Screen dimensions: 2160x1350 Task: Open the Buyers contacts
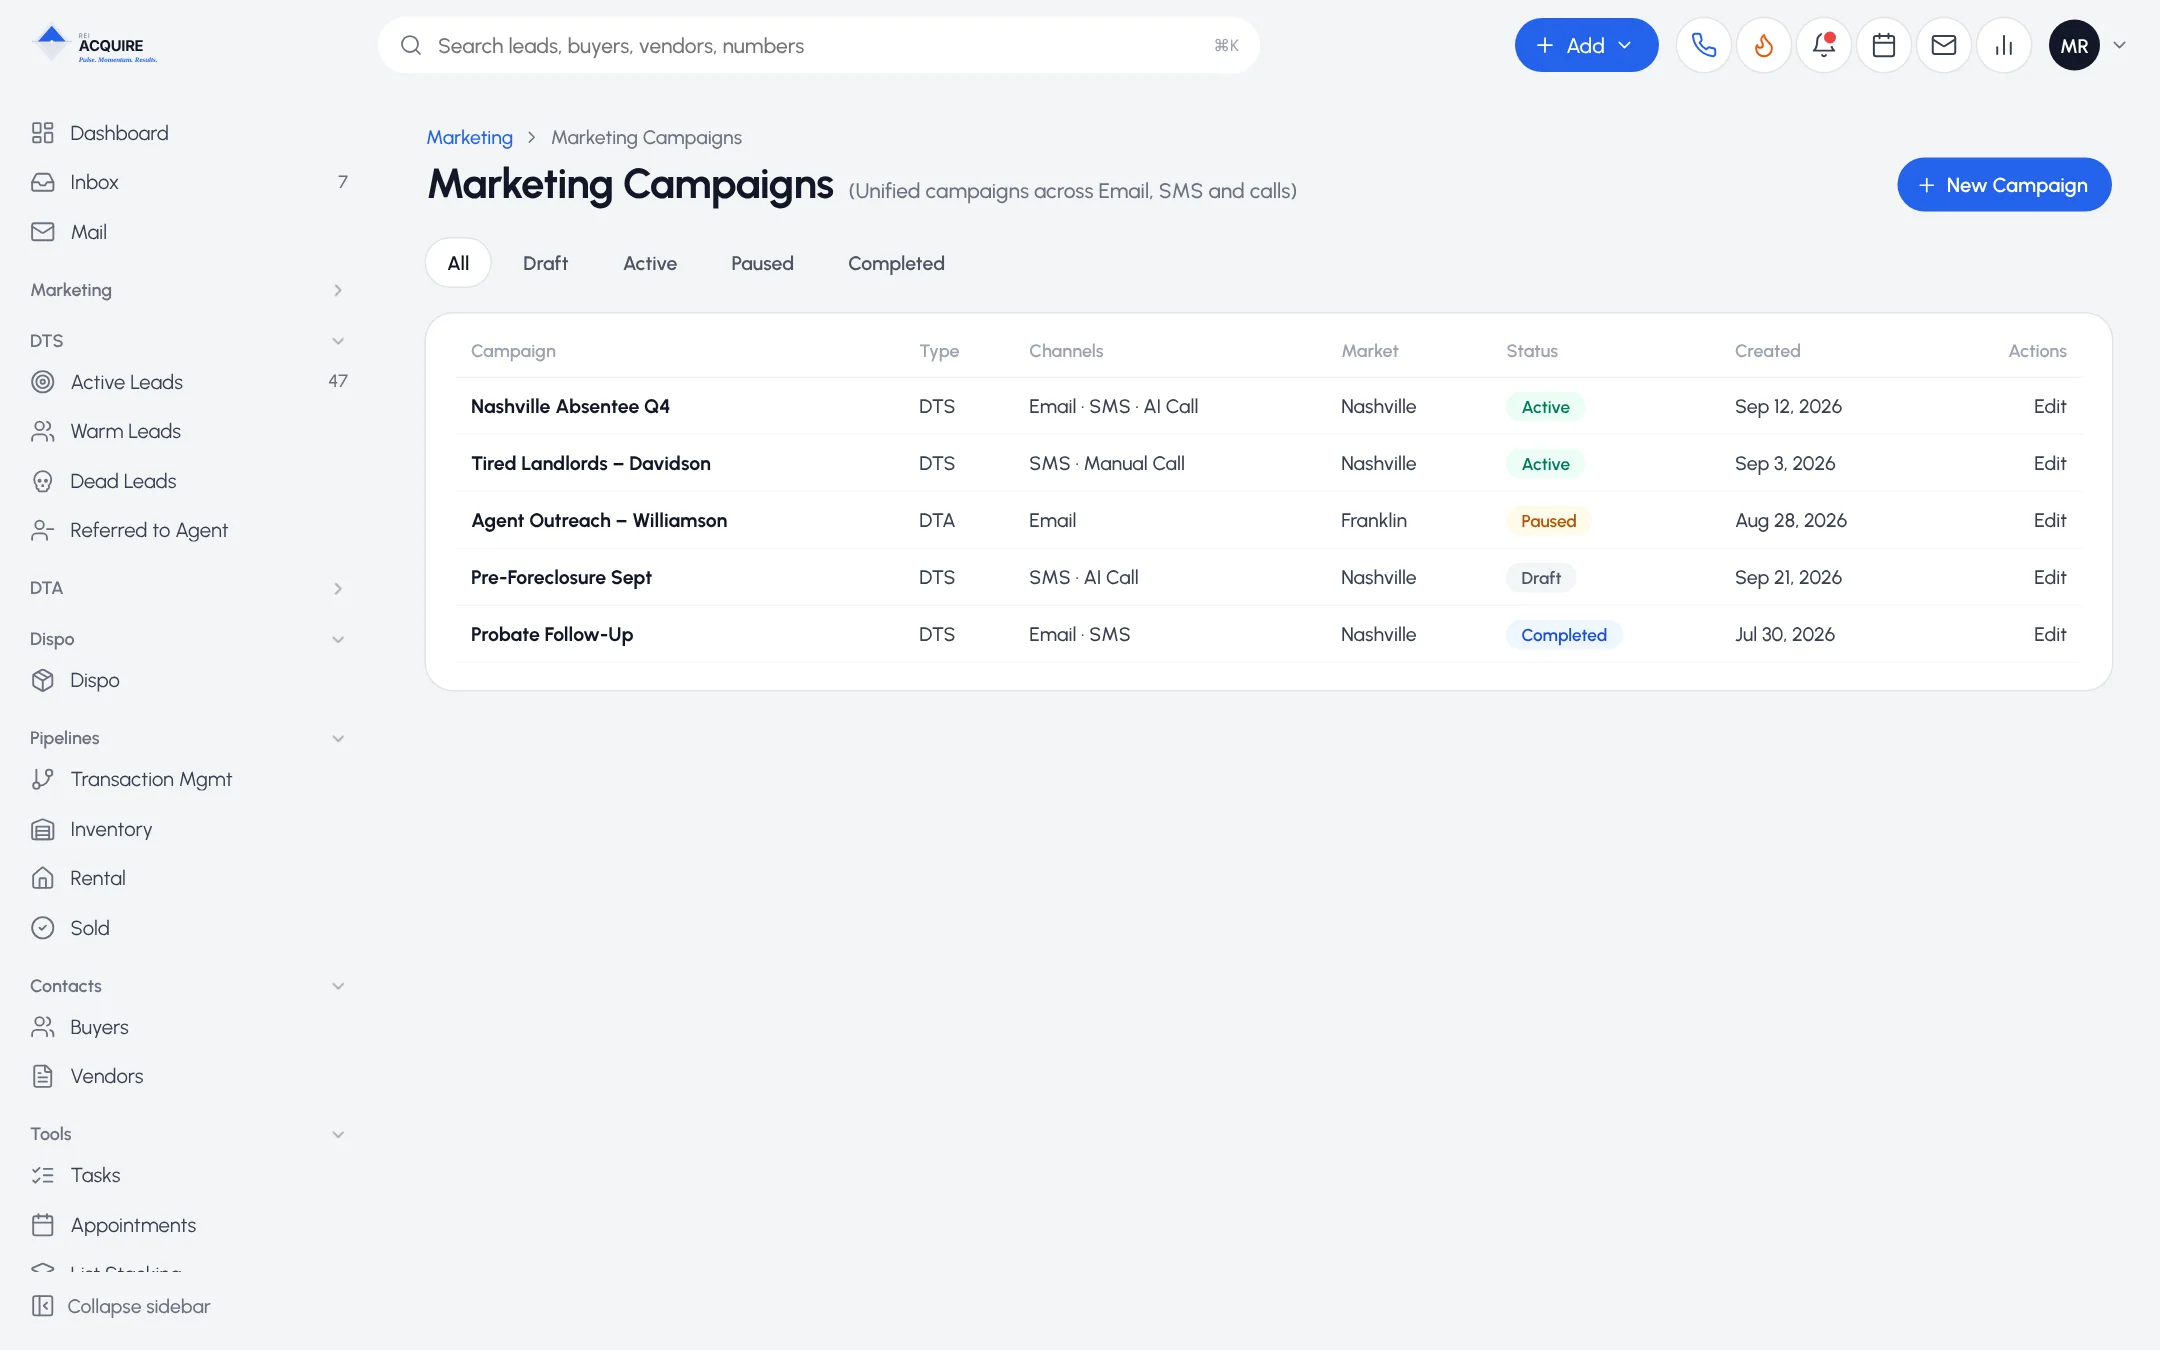(x=188, y=1027)
